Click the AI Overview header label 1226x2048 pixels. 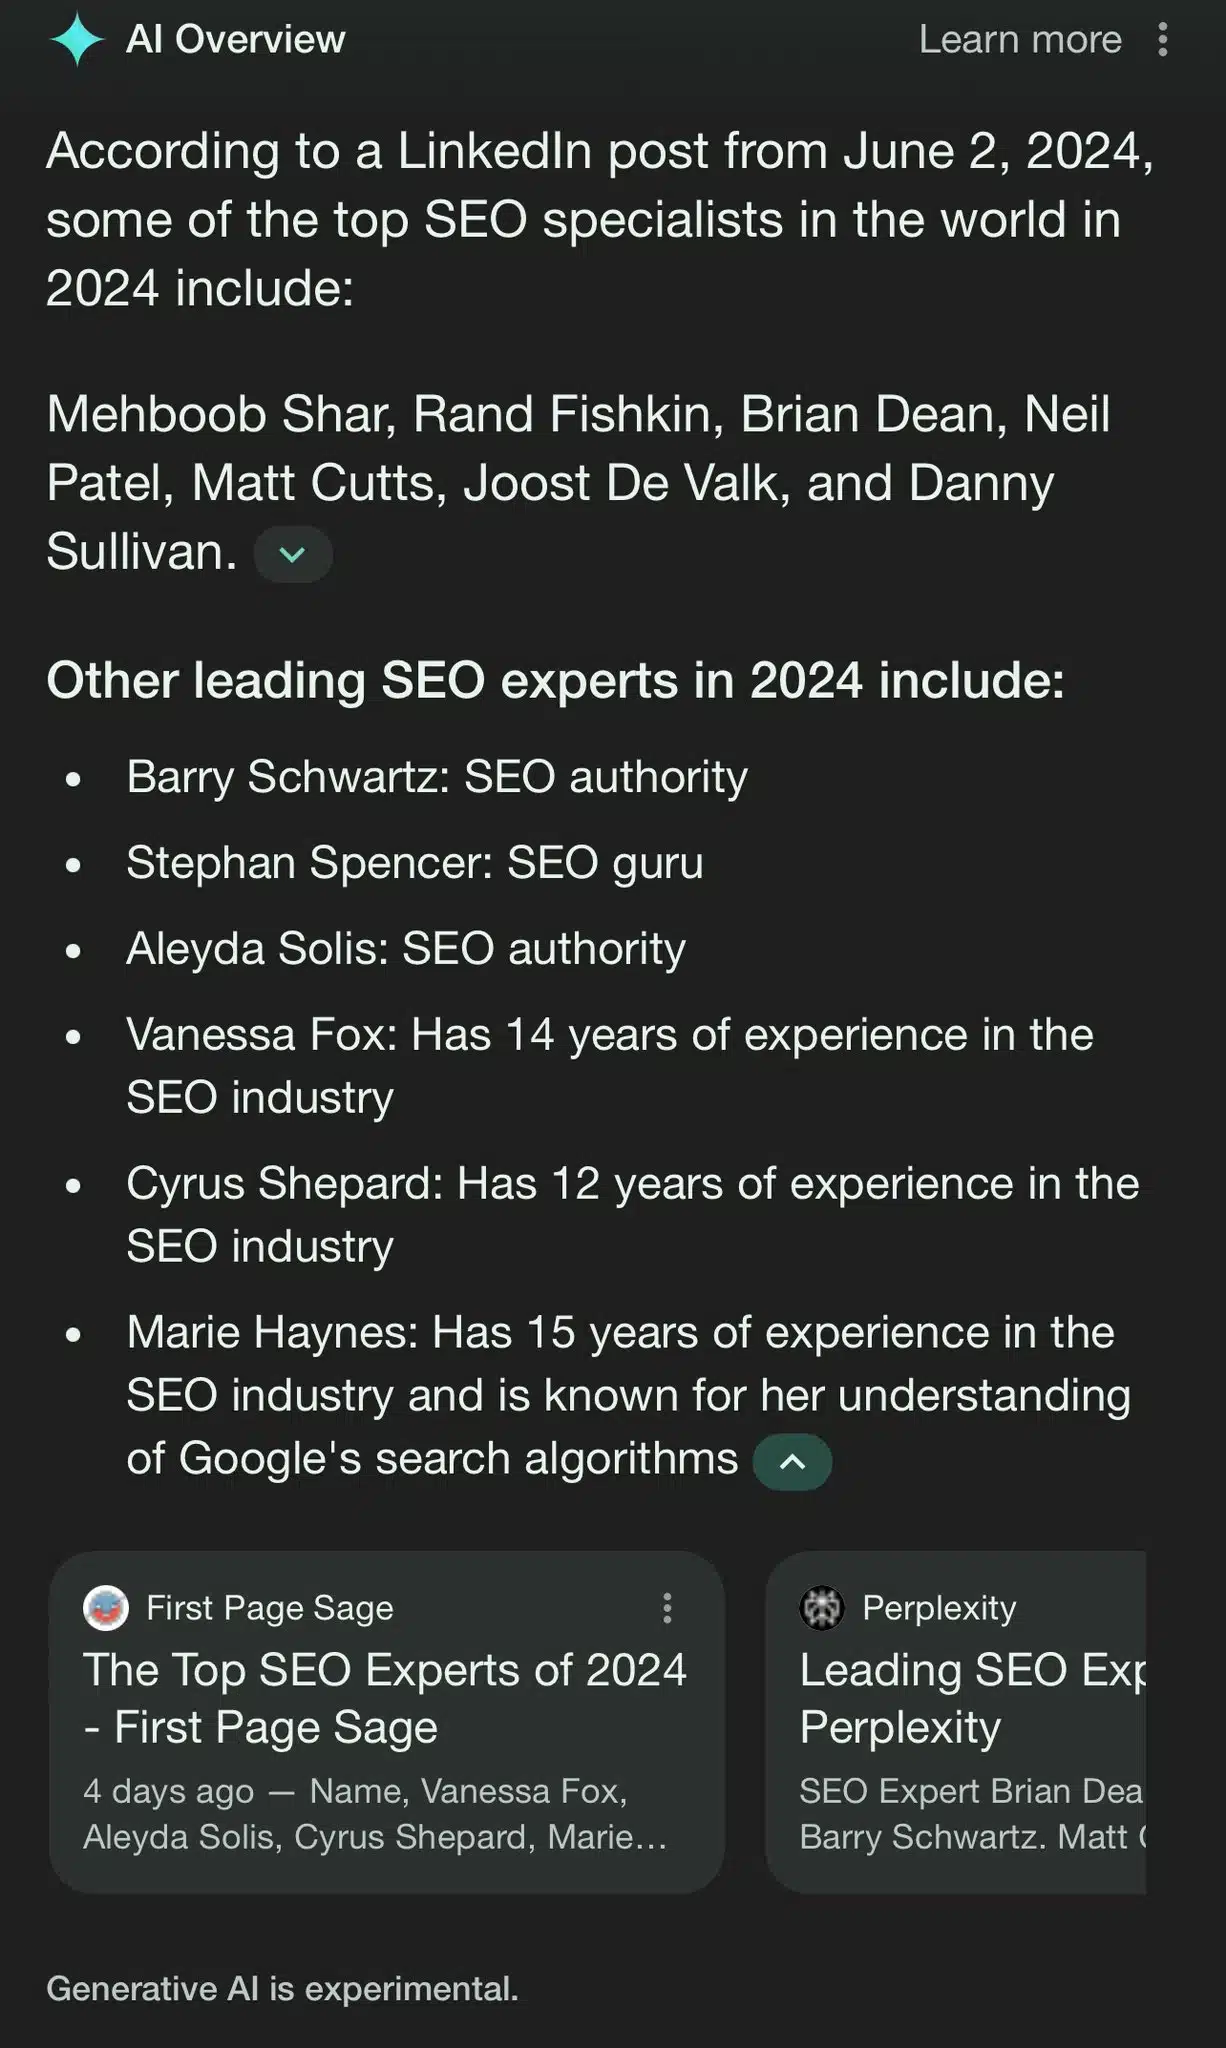[234, 40]
